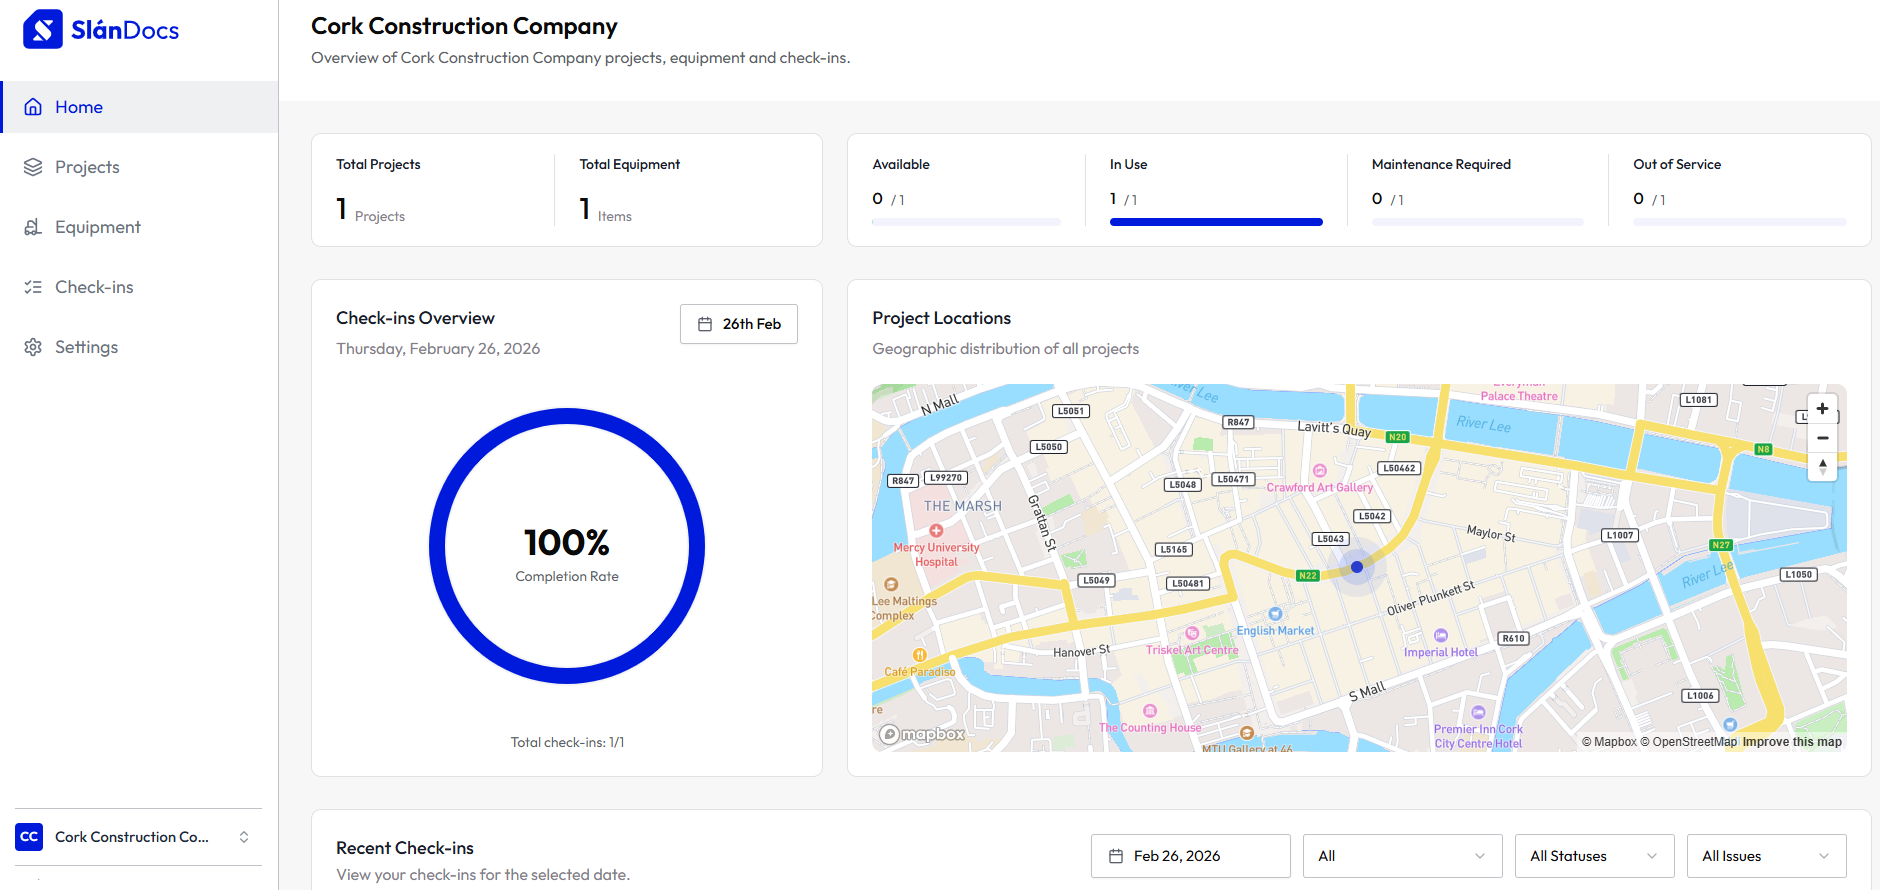This screenshot has height=890, width=1880.
Task: Open the 26th Feb date picker button
Action: (739, 324)
